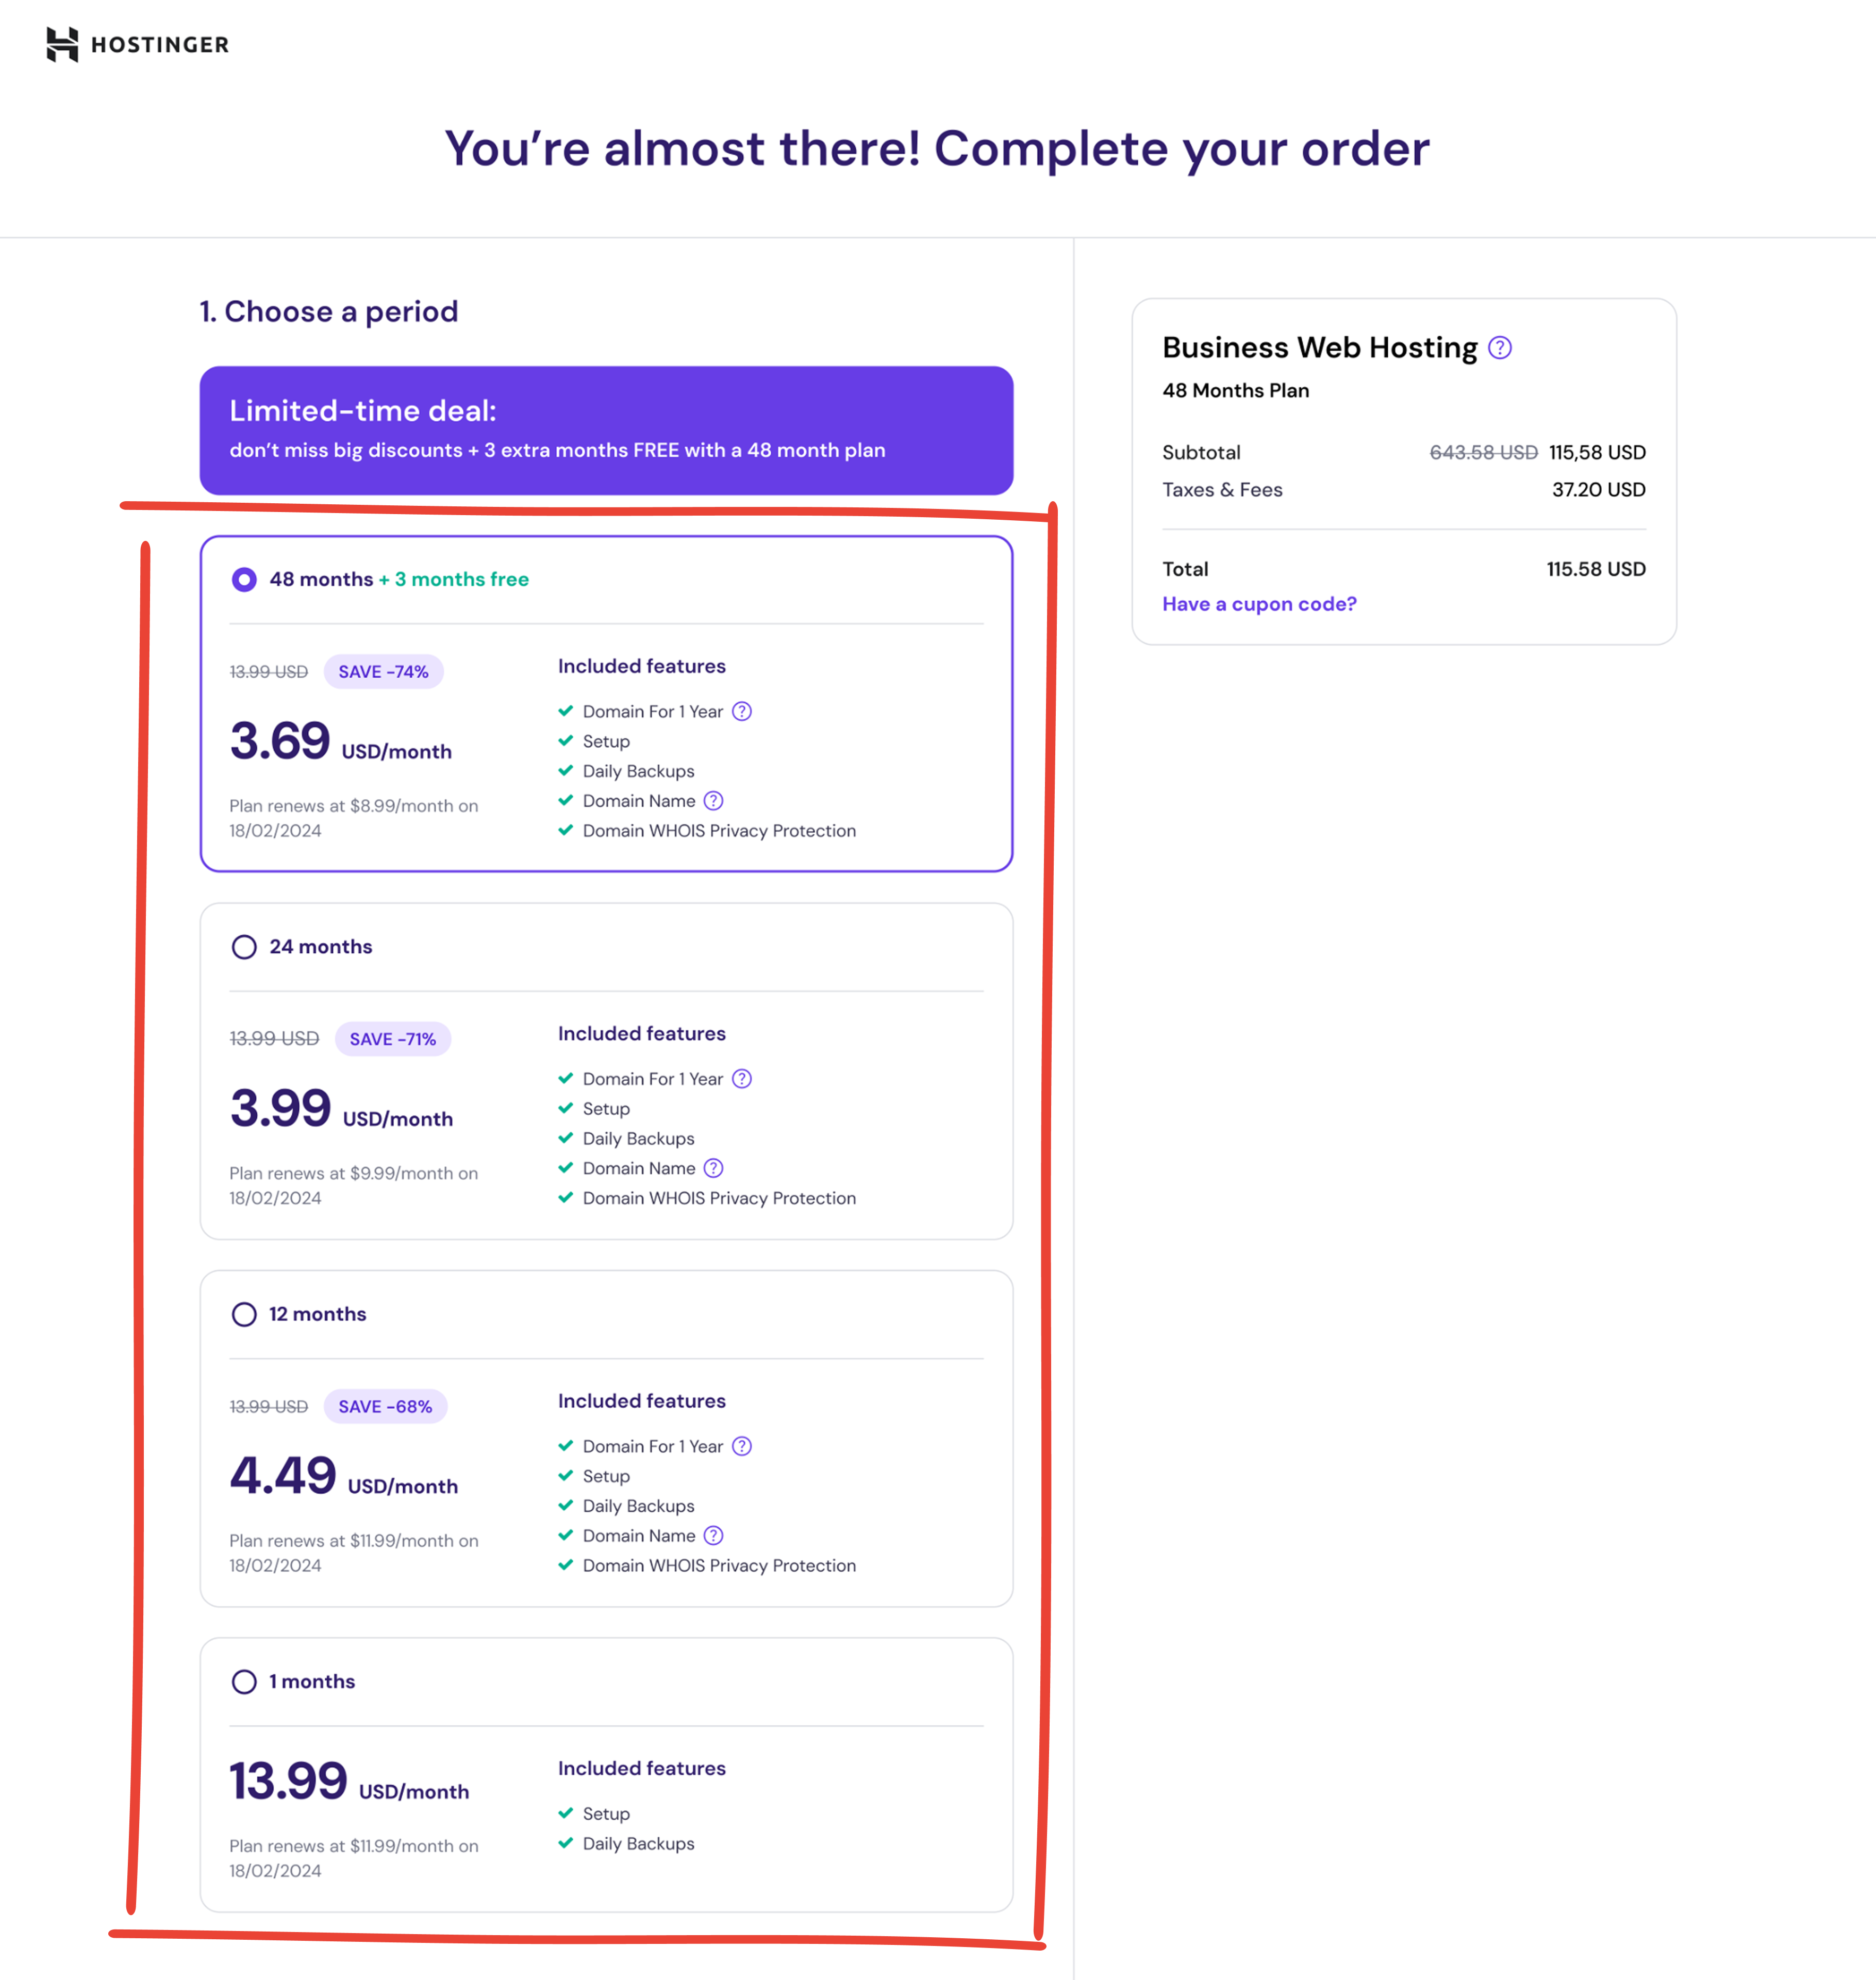Click Domain For 1 Year info icon in 12-month plan
Viewport: 1876px width, 1980px height.
741,1446
